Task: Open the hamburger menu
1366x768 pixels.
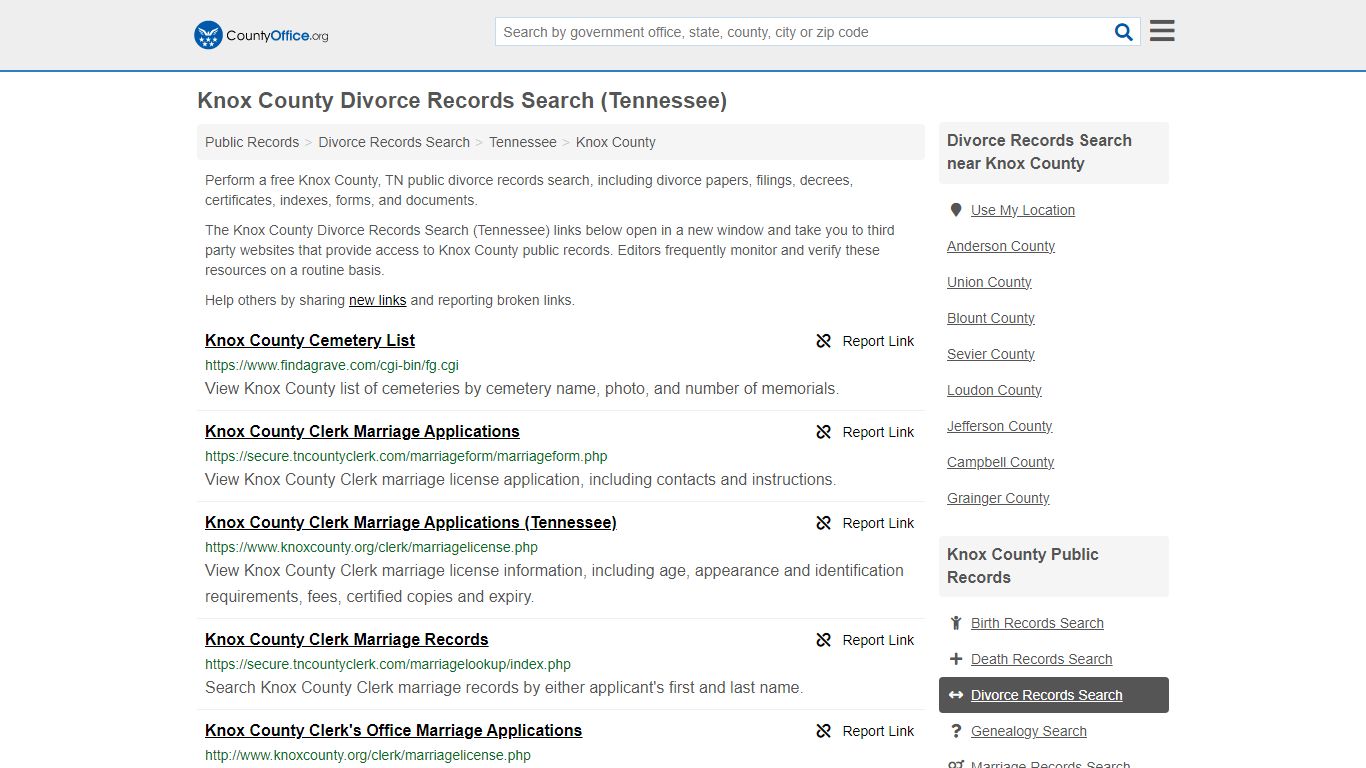Action: pyautogui.click(x=1162, y=31)
